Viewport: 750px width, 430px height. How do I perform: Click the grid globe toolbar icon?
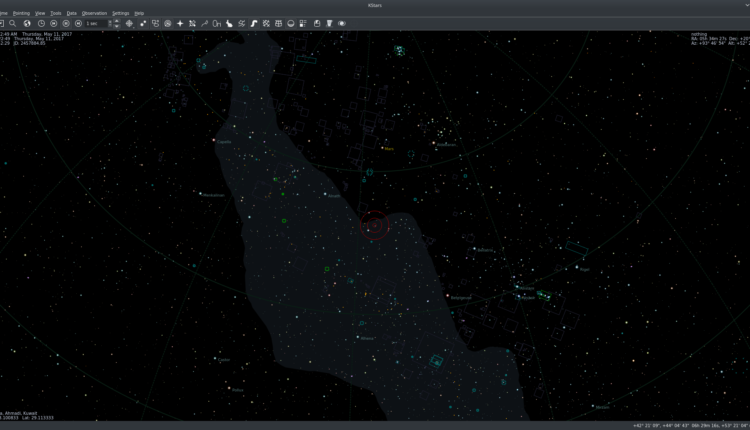(278, 22)
